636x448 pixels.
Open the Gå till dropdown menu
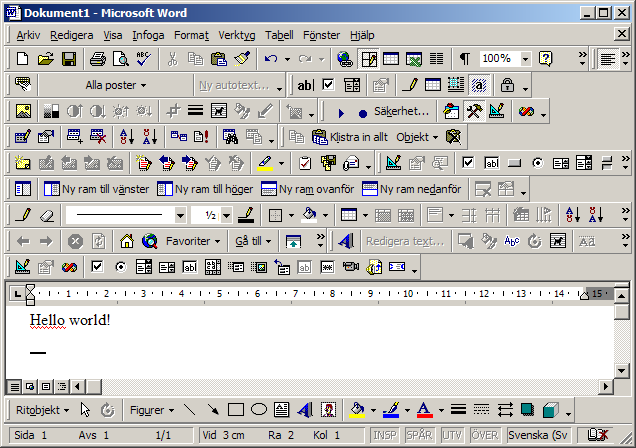click(253, 241)
